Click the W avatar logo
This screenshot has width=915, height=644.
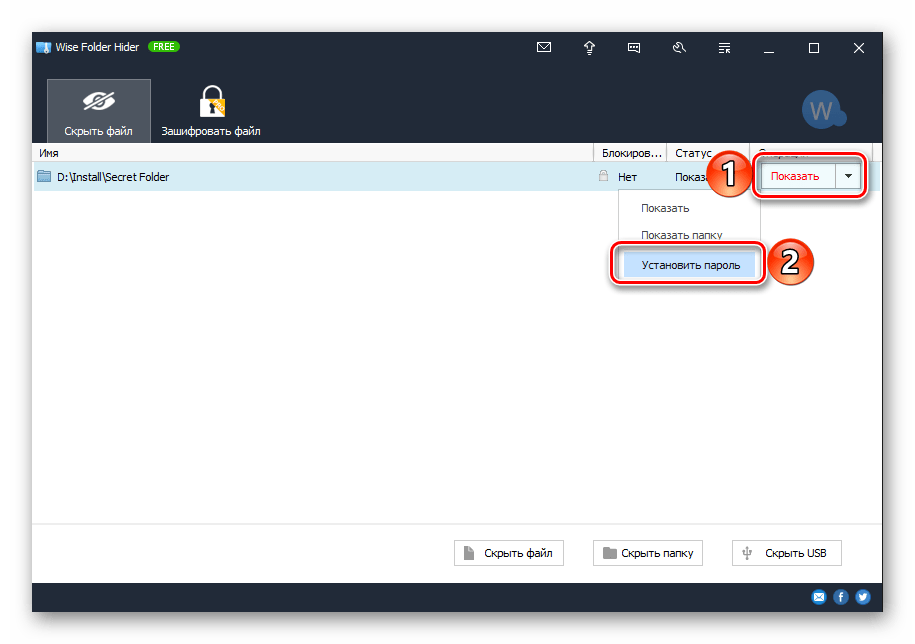[x=823, y=109]
